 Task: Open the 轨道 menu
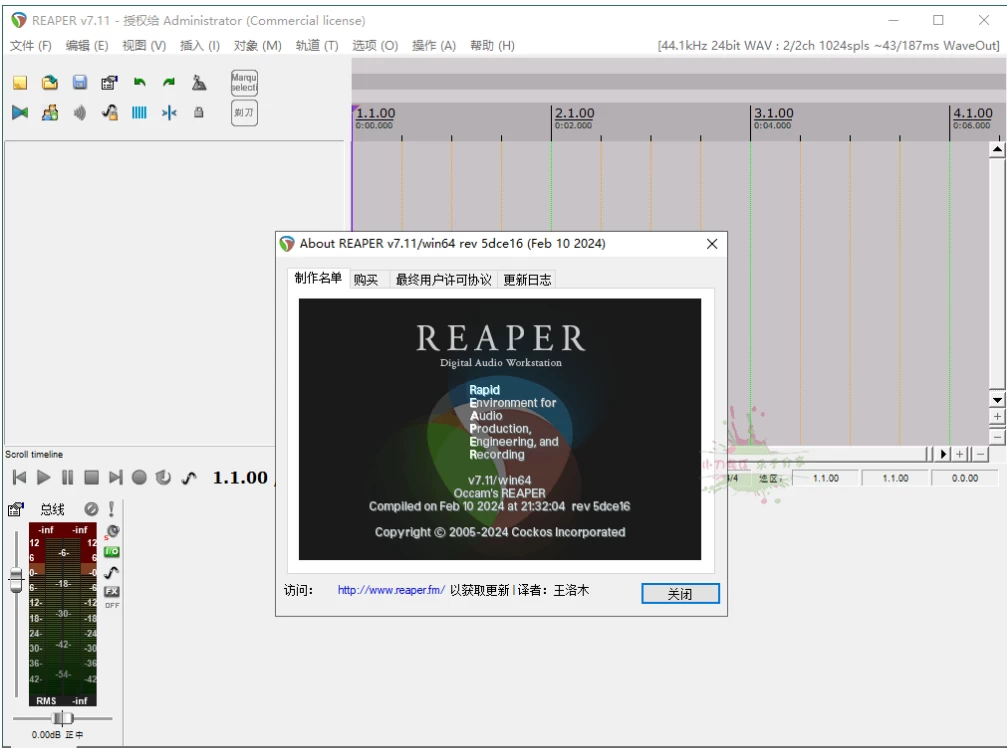coord(315,45)
